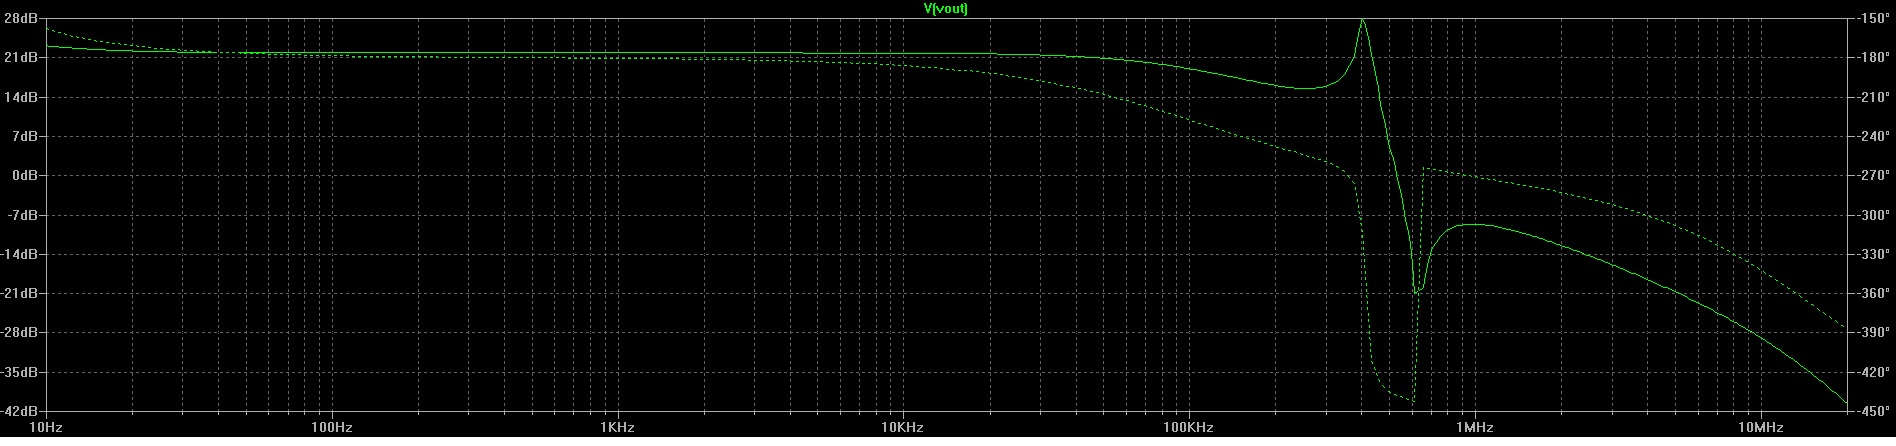Click the 1KHz frequency axis label

617,428
